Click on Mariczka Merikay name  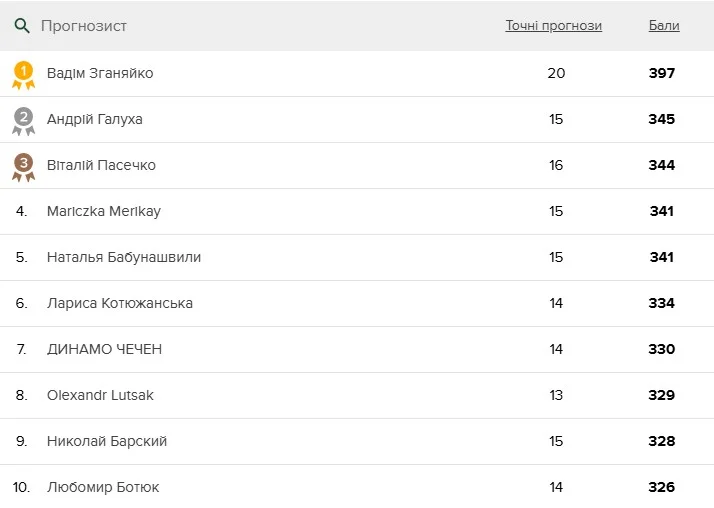point(104,211)
